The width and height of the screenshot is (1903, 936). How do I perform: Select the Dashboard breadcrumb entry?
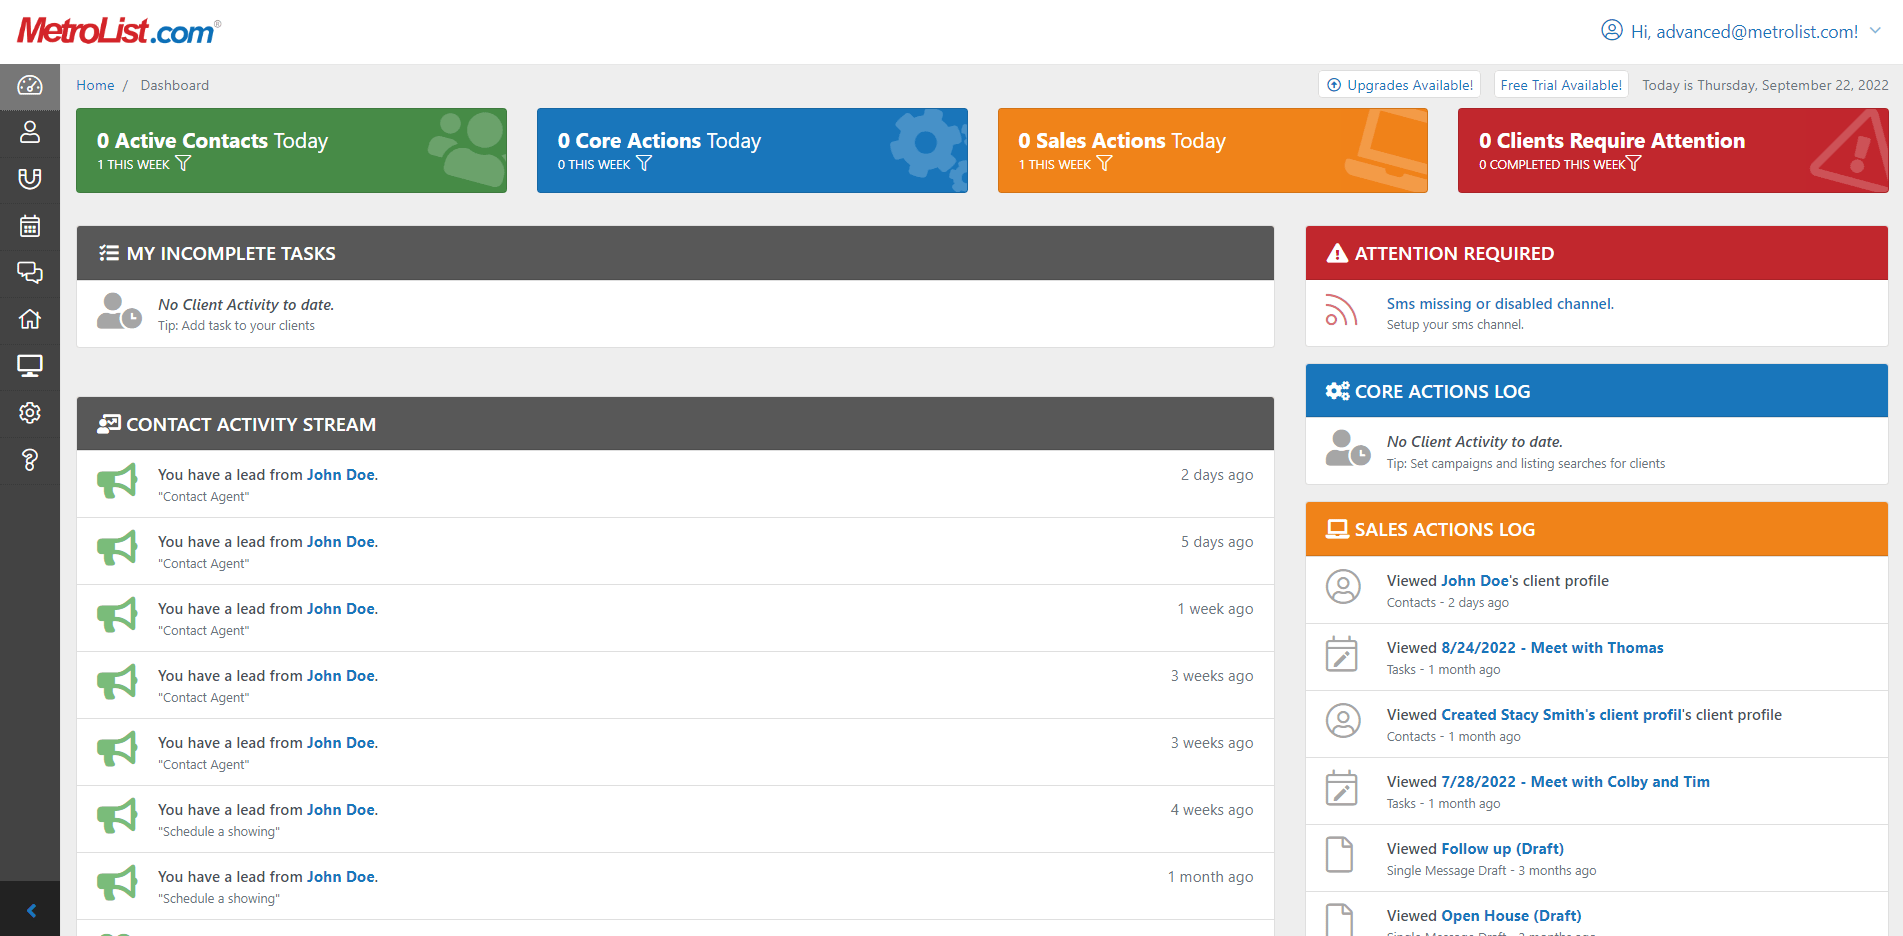pos(174,85)
